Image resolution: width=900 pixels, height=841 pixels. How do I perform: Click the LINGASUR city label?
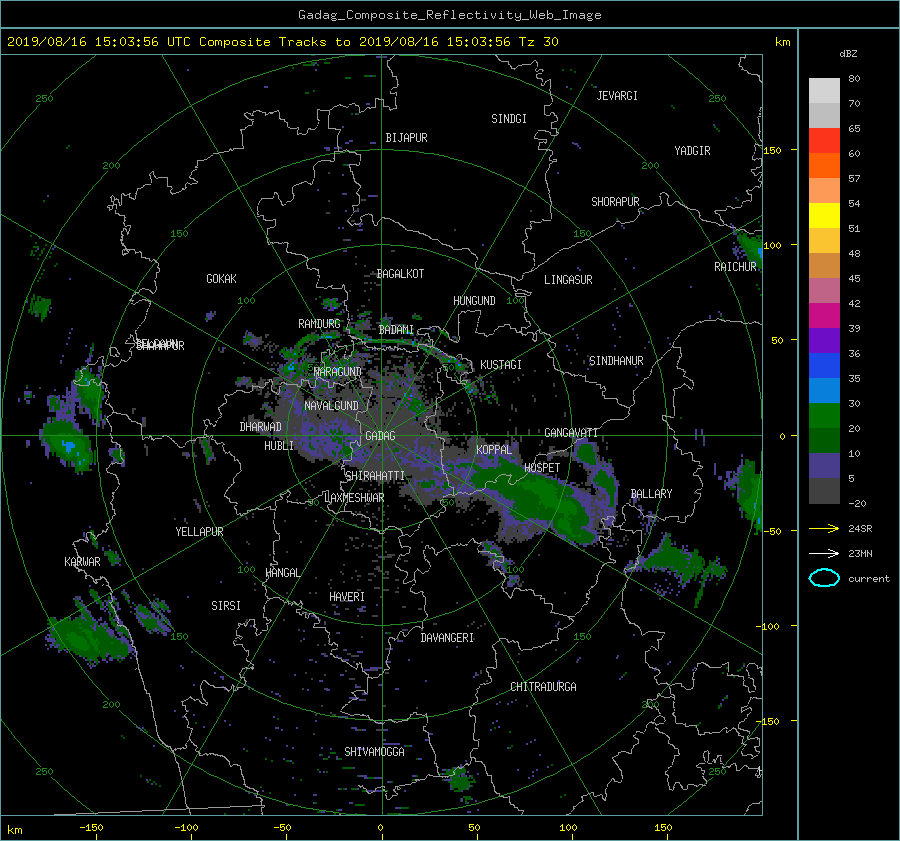tap(568, 280)
